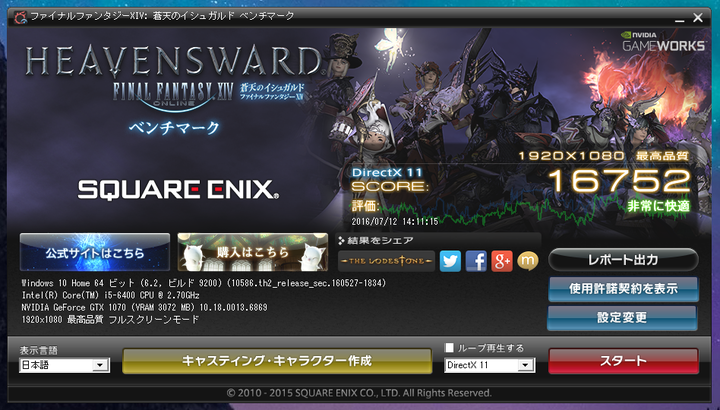Click the 1920x1080 最高品質 フルスクリーンモード line
Viewport: 720px width, 410px height.
pos(110,319)
